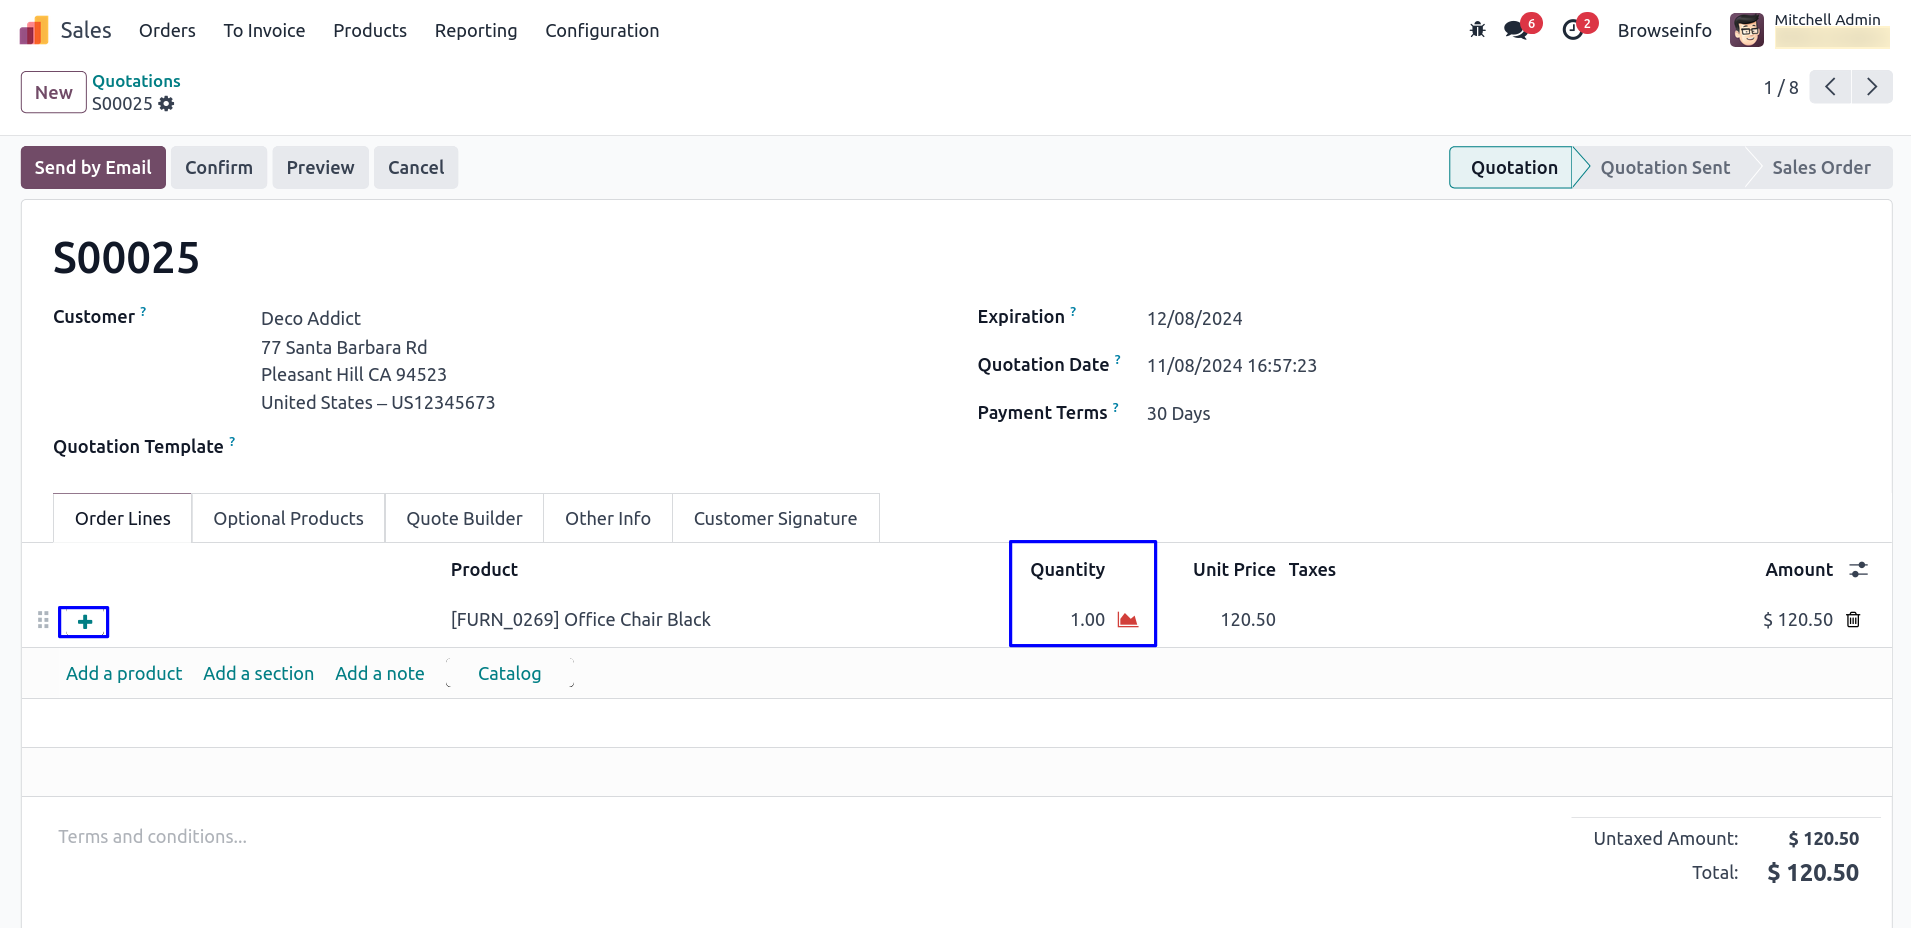Delete the Office Chair Black line

tap(1853, 620)
